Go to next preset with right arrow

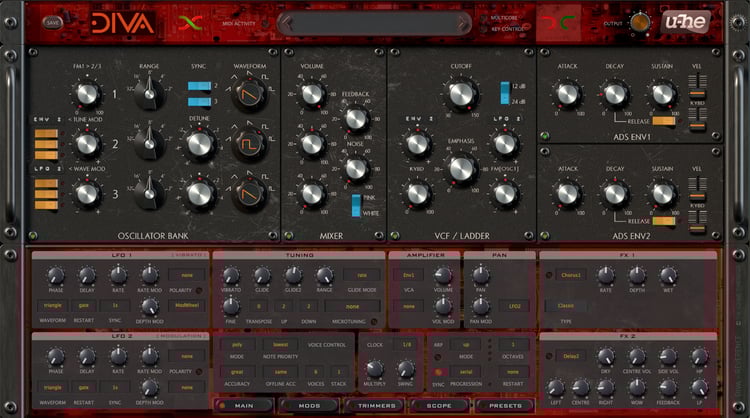click(463, 22)
